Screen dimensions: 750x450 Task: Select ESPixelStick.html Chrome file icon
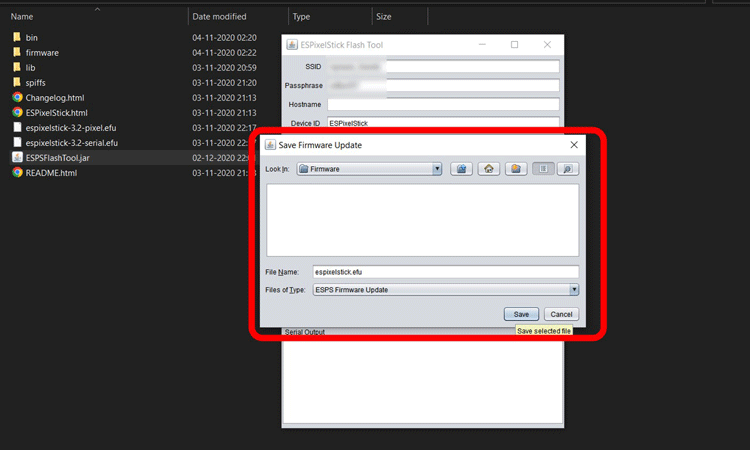point(17,112)
